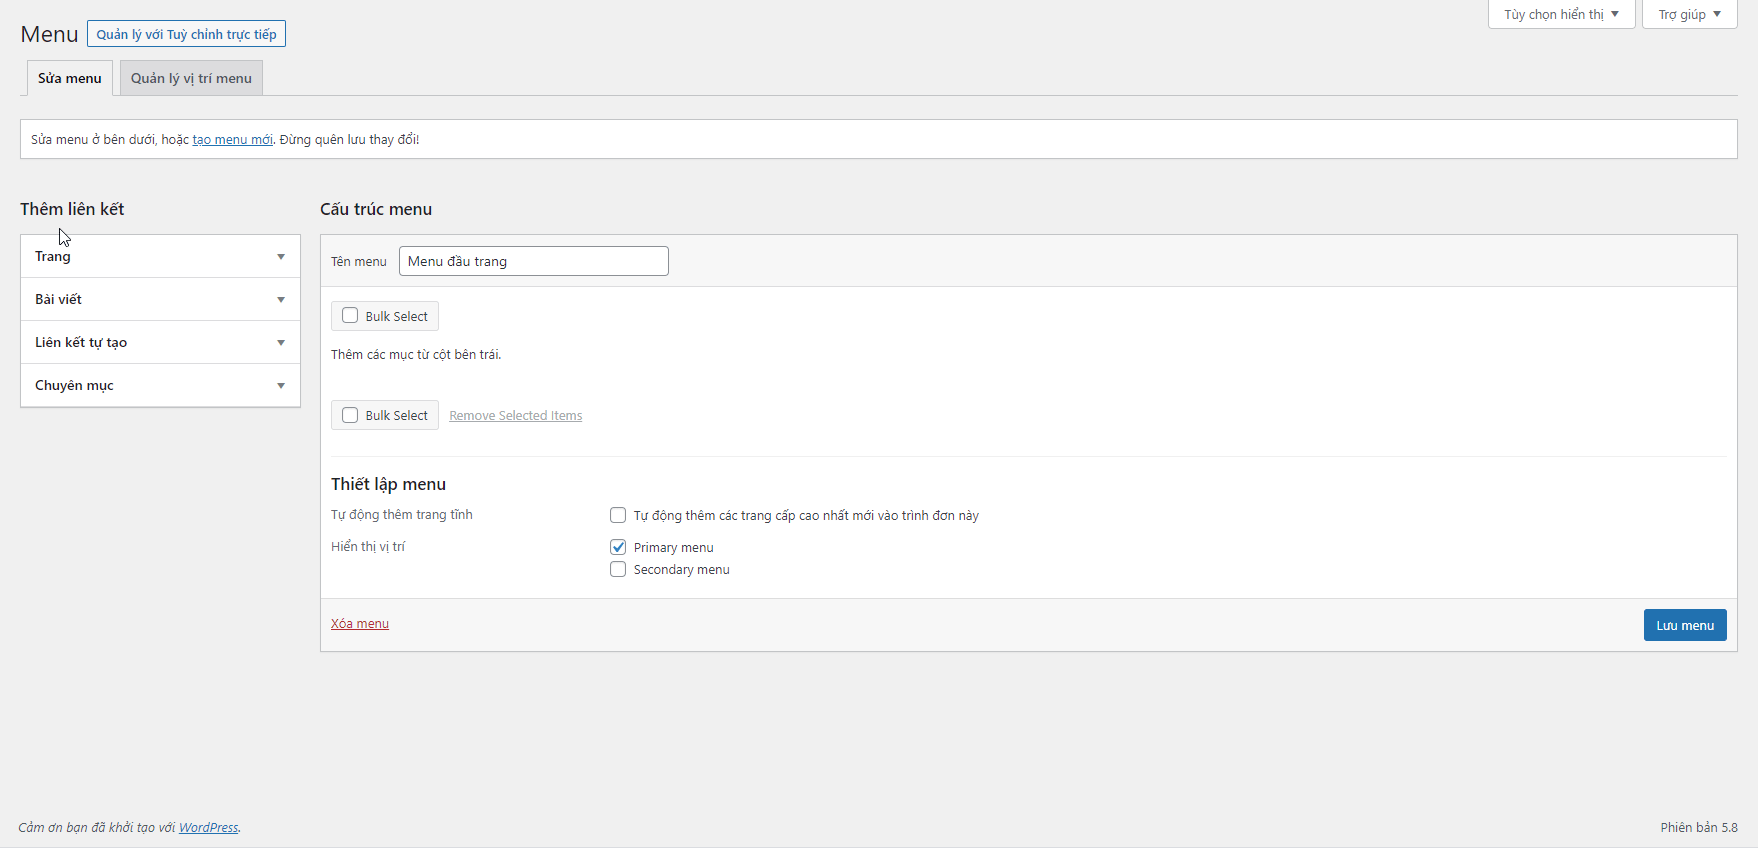This screenshot has width=1758, height=849.
Task: Click the Remove Selected Items link
Action: coord(515,416)
